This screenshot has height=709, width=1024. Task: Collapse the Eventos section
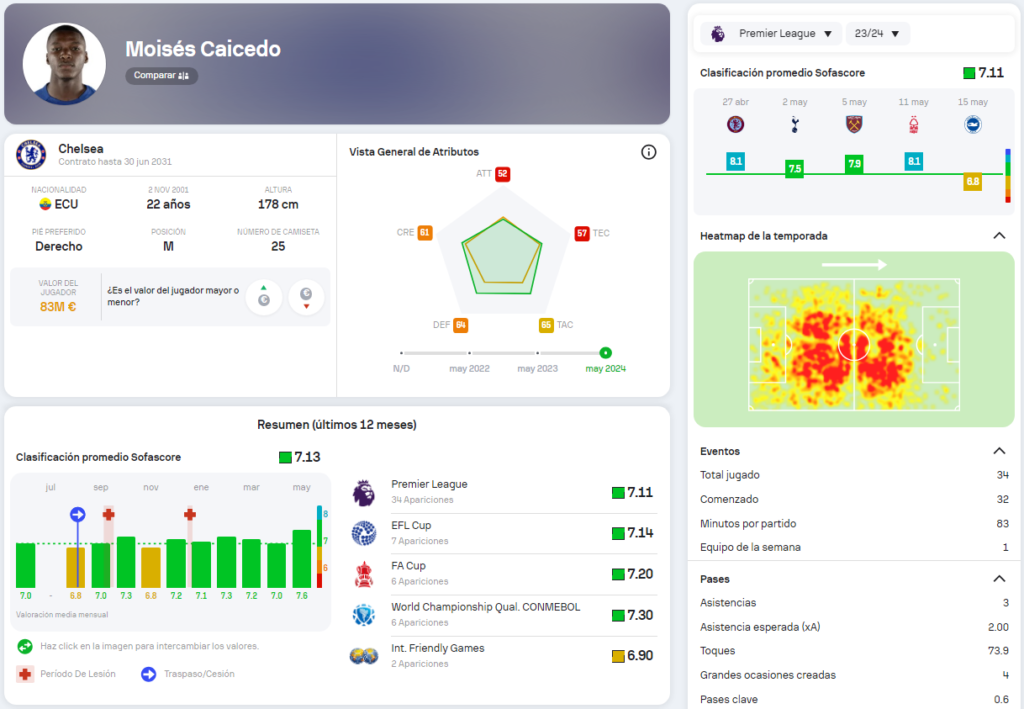[998, 451]
